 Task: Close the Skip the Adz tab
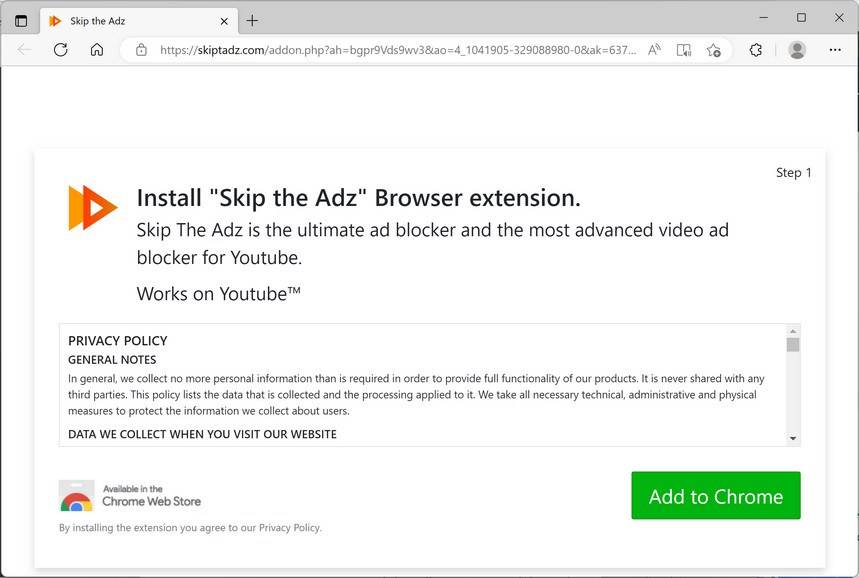[224, 21]
